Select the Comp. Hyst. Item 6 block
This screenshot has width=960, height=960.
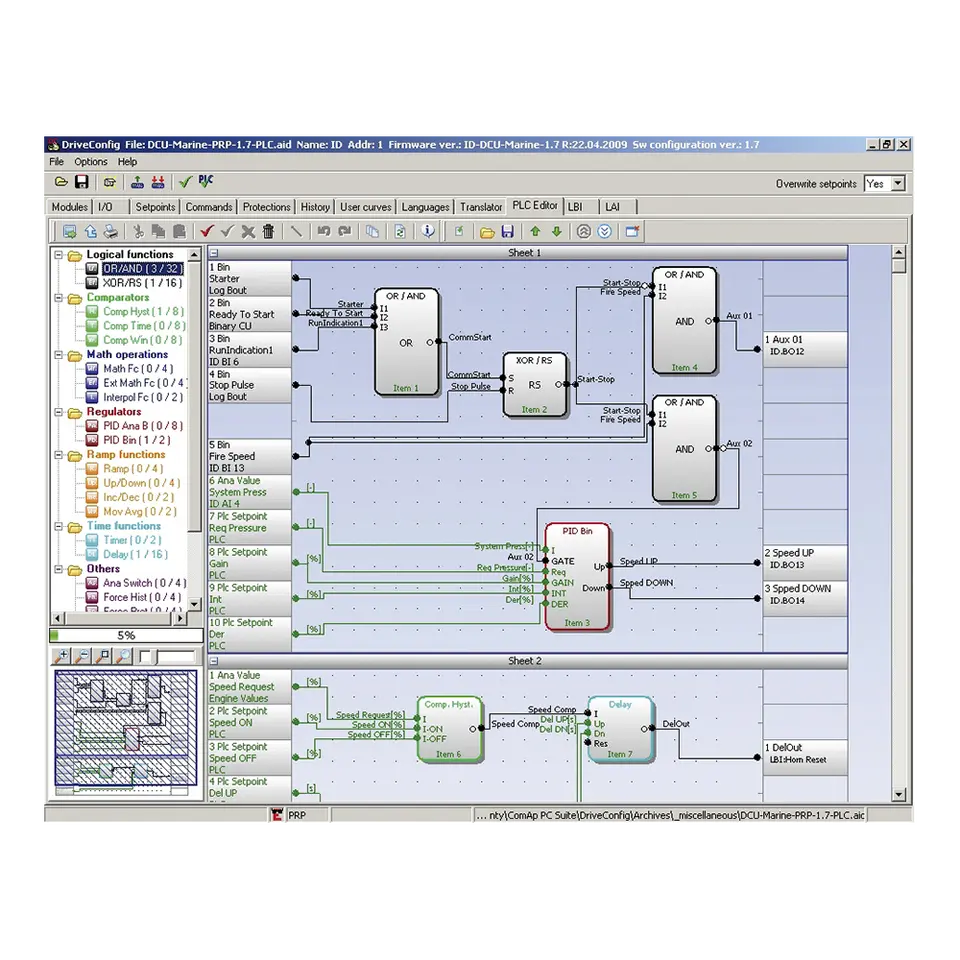coord(449,729)
